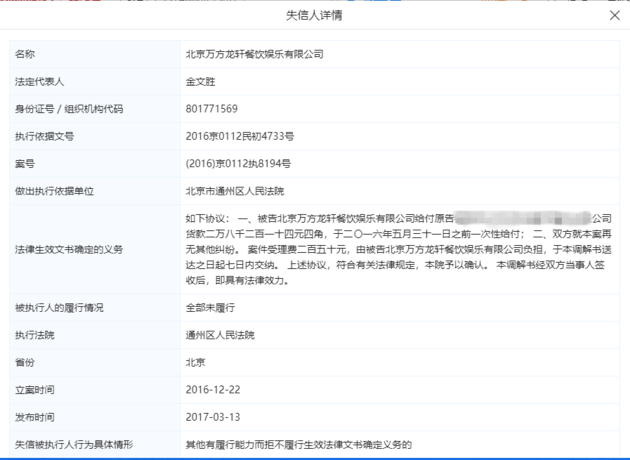
Task: Click the 名称 row label
Action: 25,54
